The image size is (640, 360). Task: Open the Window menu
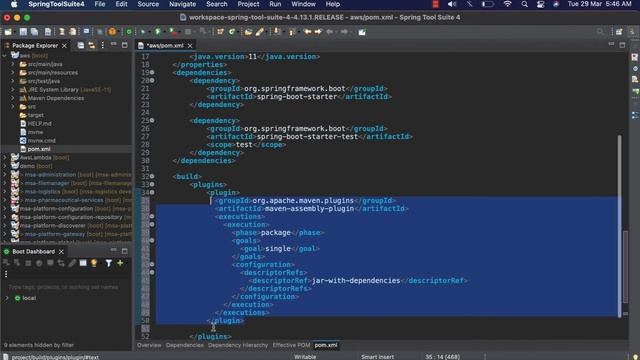click(x=303, y=4)
